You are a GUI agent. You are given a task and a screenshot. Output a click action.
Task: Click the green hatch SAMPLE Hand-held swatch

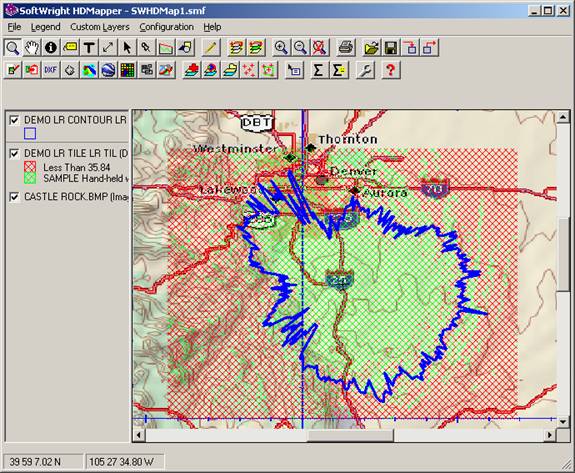coord(30,178)
